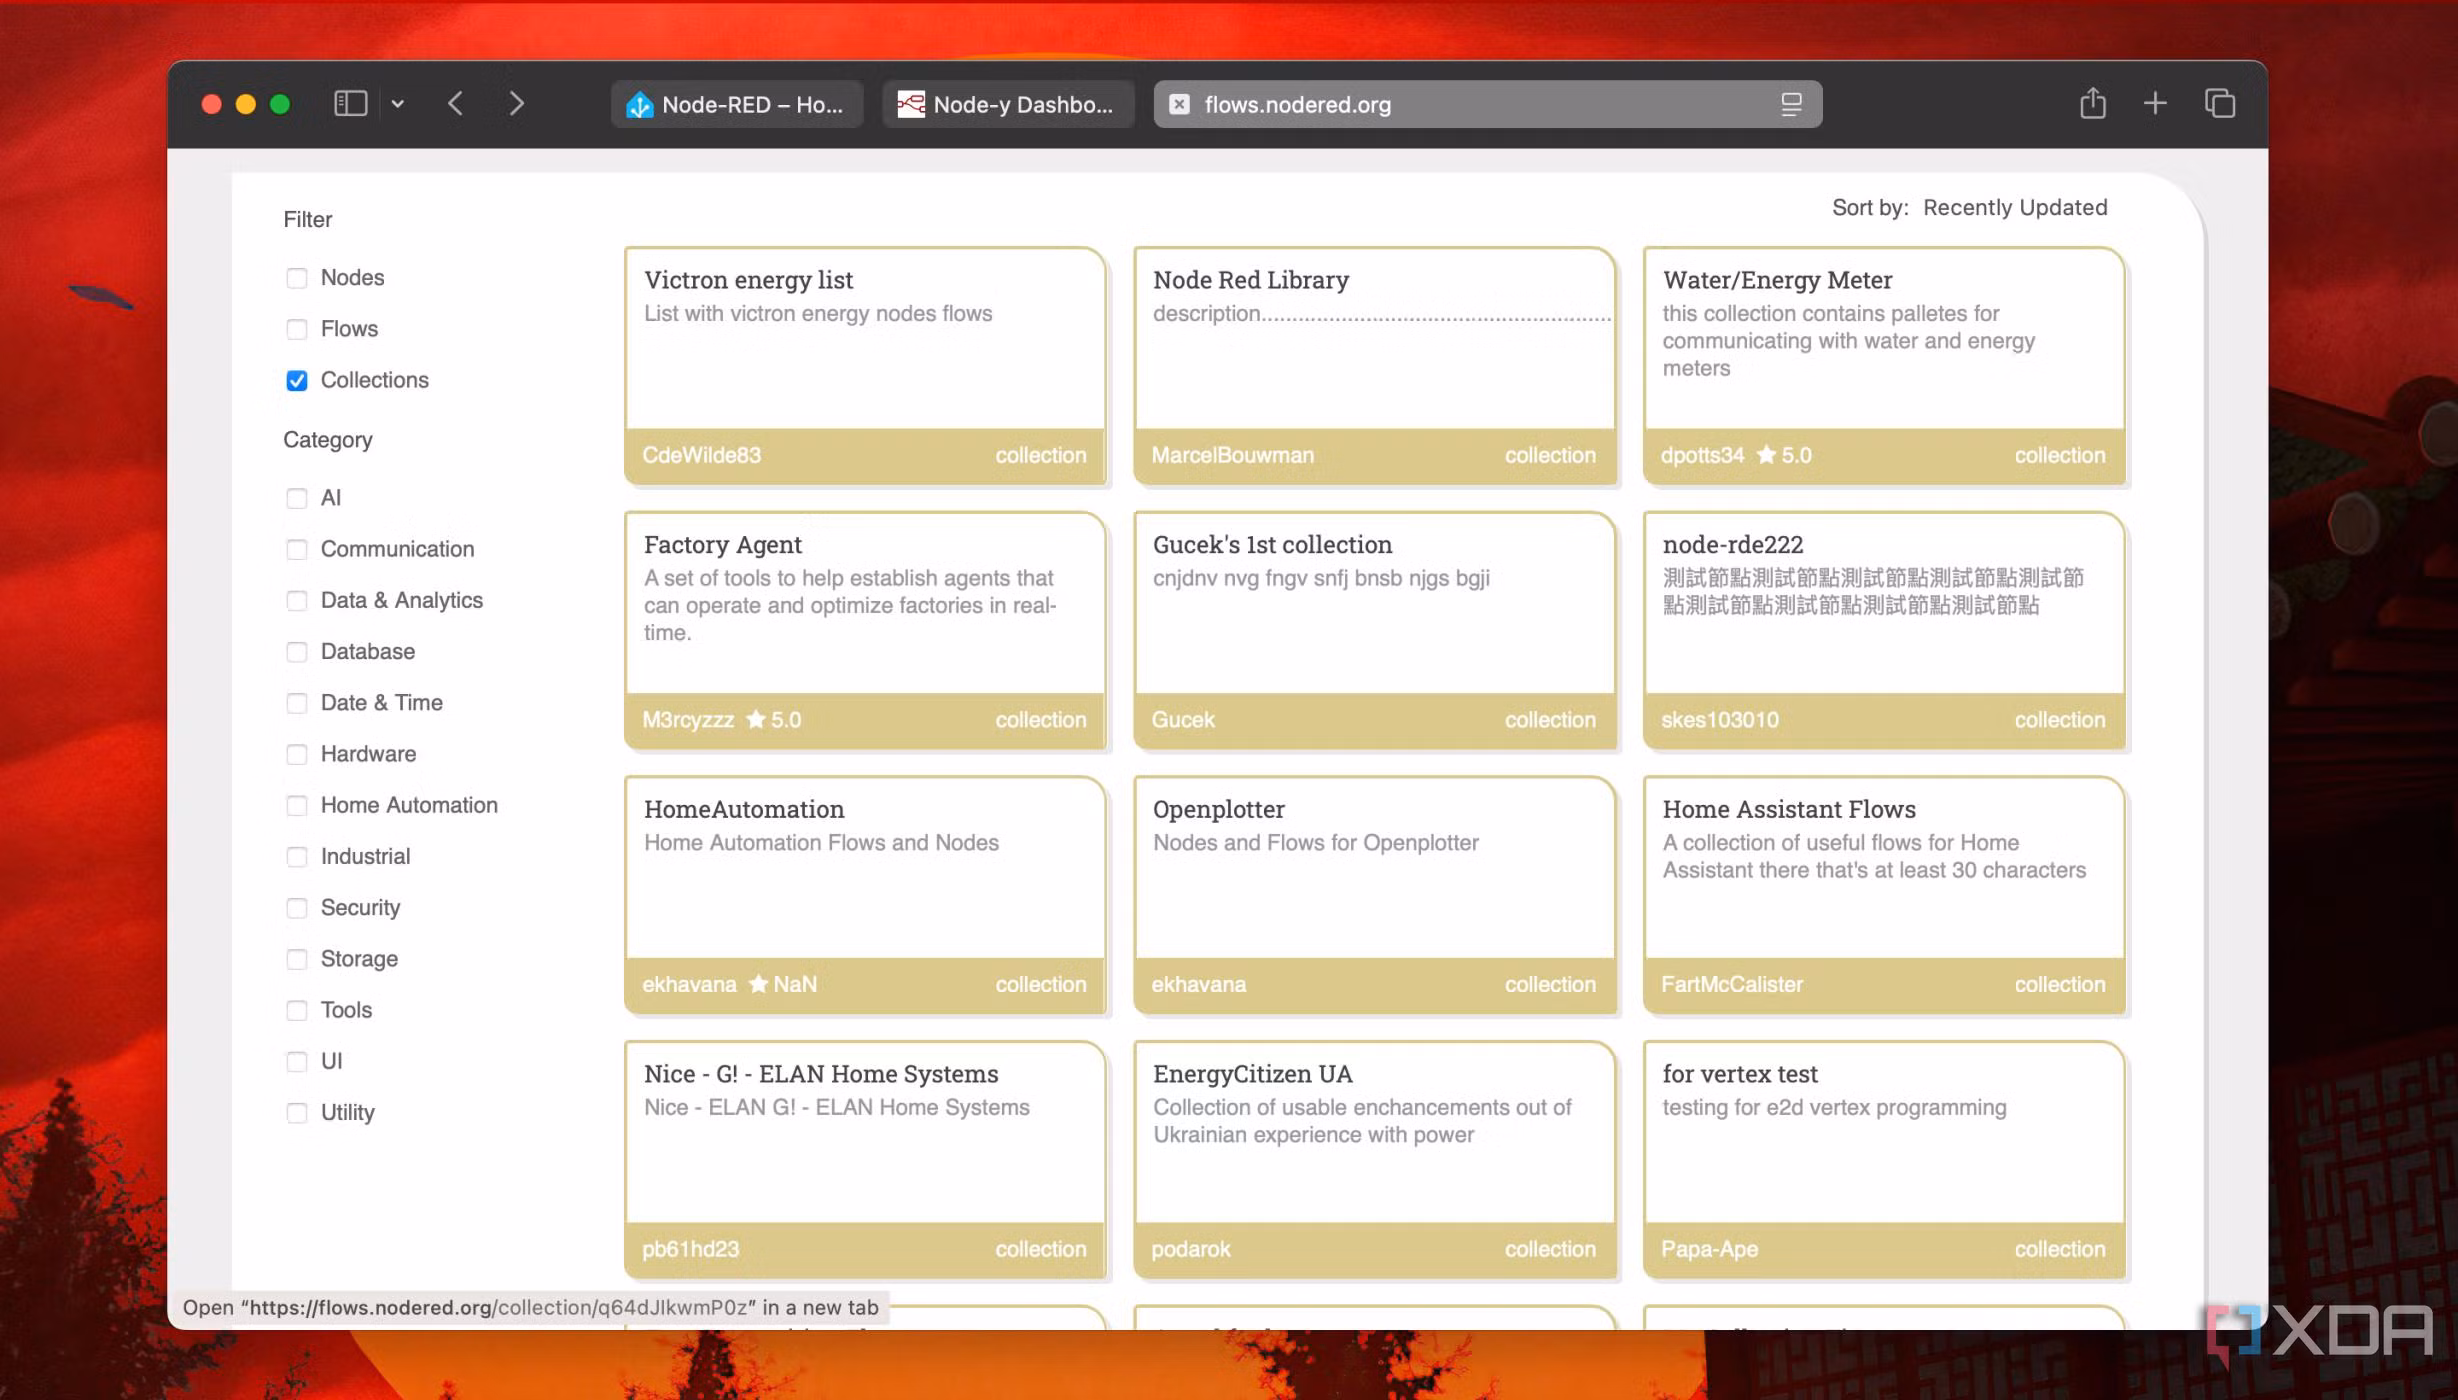Image resolution: width=2458 pixels, height=1400 pixels.
Task: Check the Home Automation category checkbox
Action: coord(296,805)
